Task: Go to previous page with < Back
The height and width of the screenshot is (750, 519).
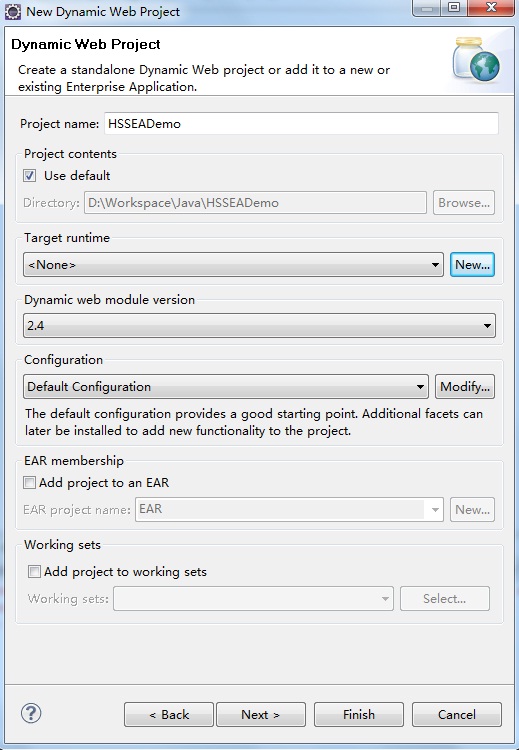Action: pos(169,715)
